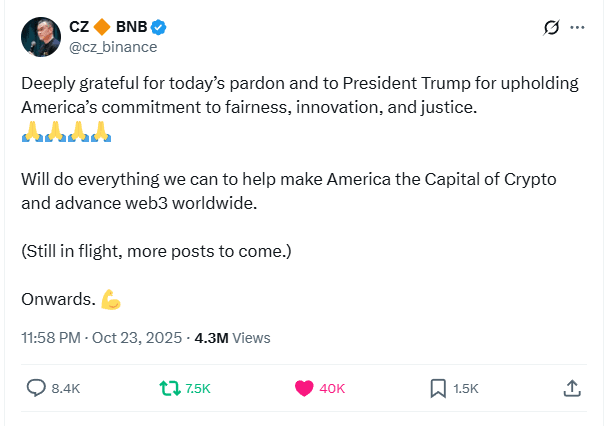Click the 11:58 PM Oct 23, 2025 timestamp
This screenshot has height=426, width=609.
pyautogui.click(x=100, y=338)
